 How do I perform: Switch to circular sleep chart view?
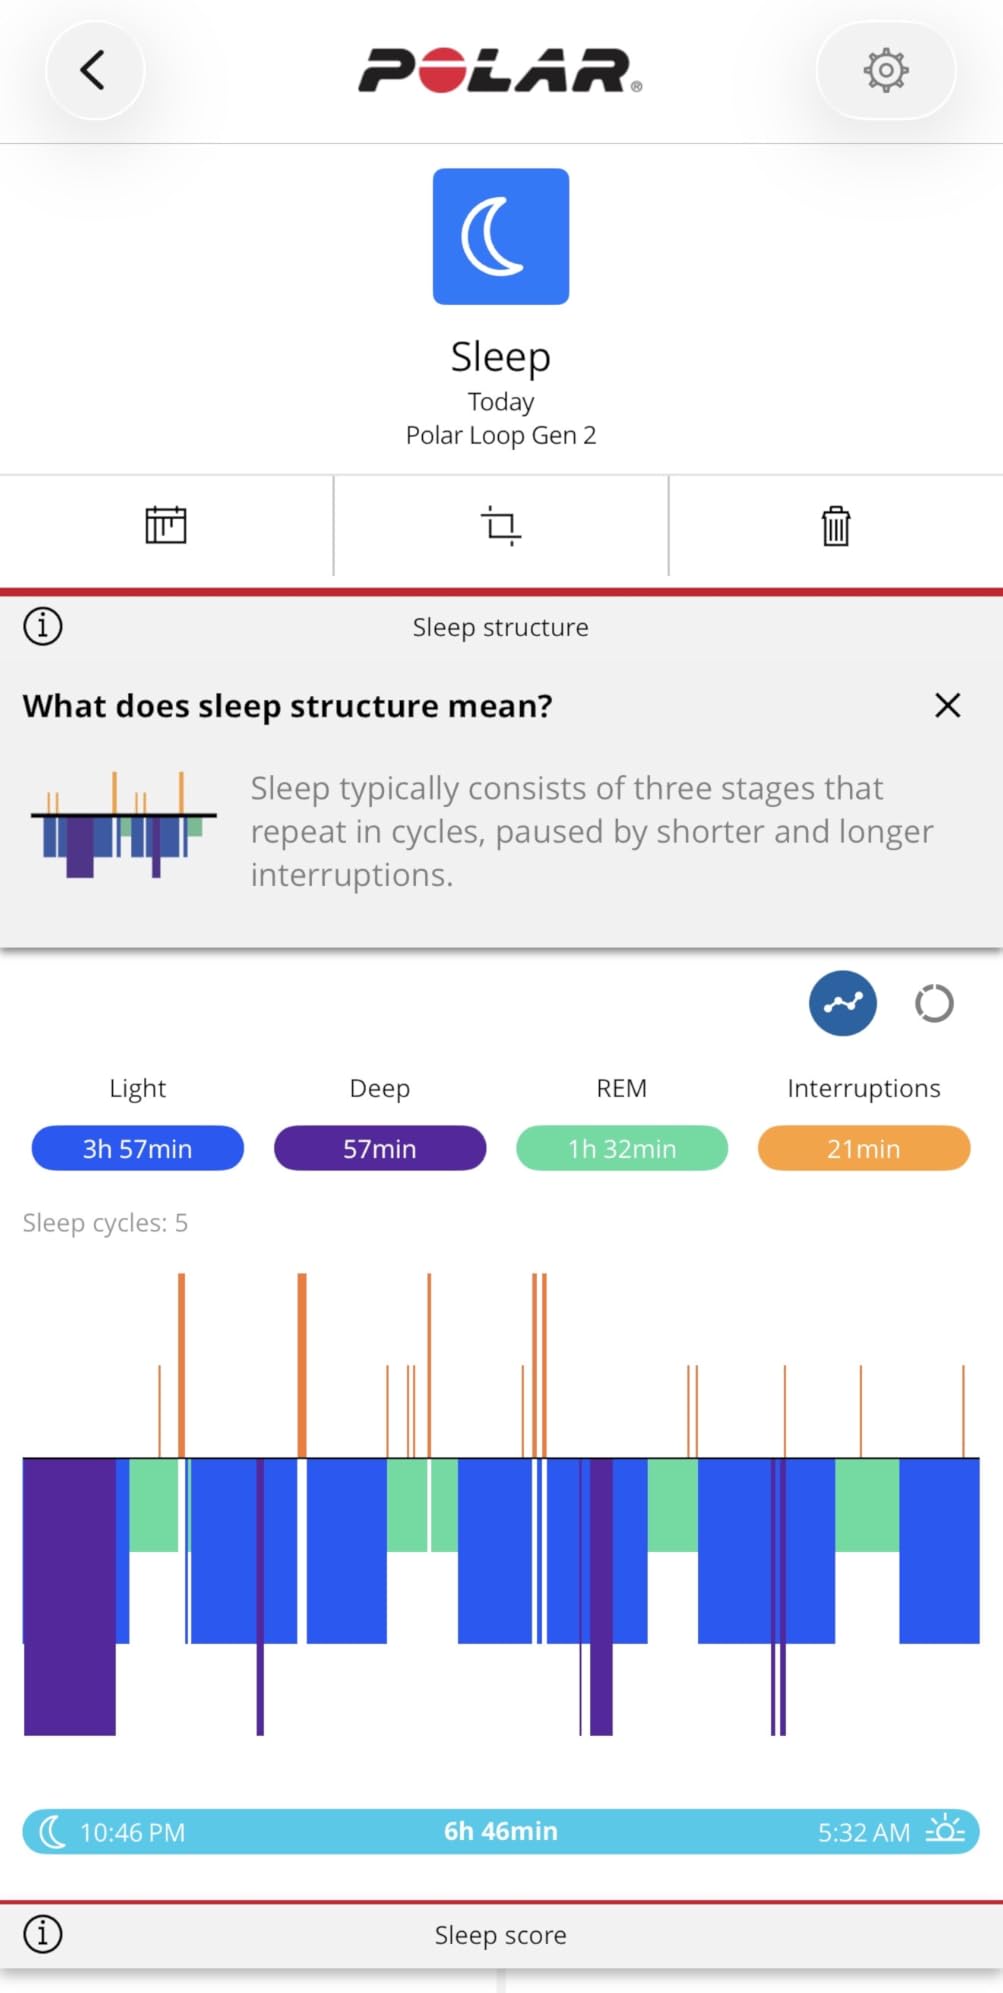934,1003
